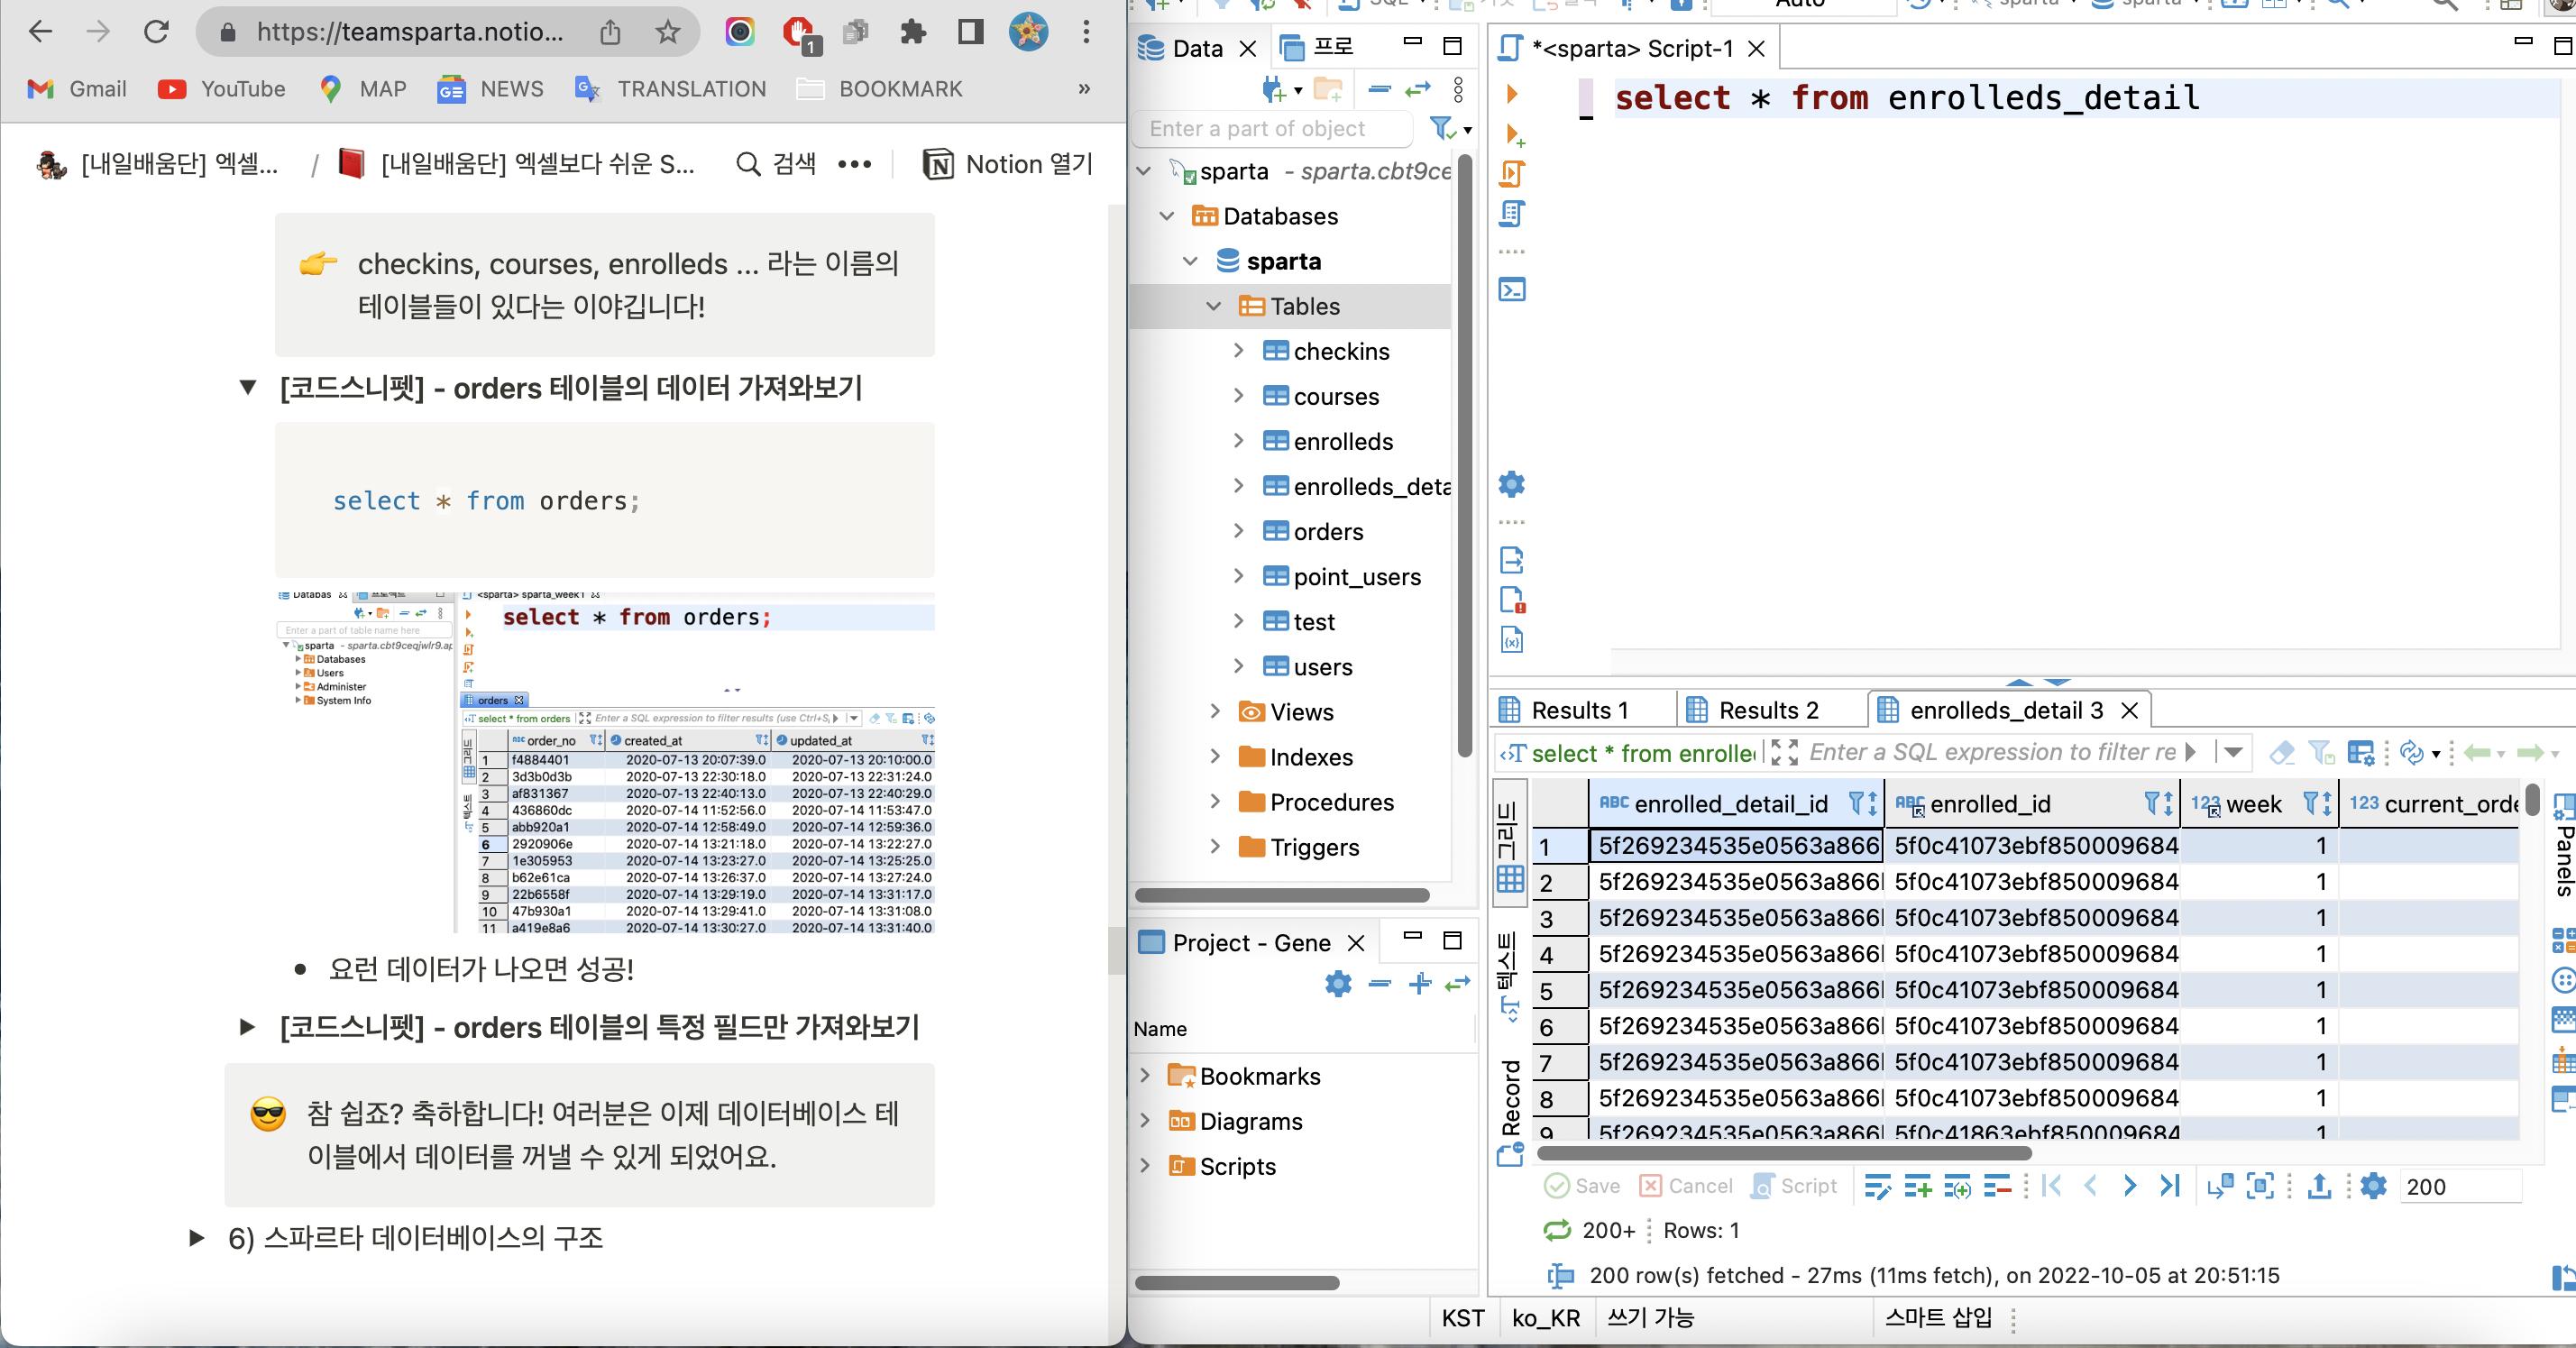The height and width of the screenshot is (1348, 2576).
Task: Click Notion 열기 button
Action: tap(1008, 164)
